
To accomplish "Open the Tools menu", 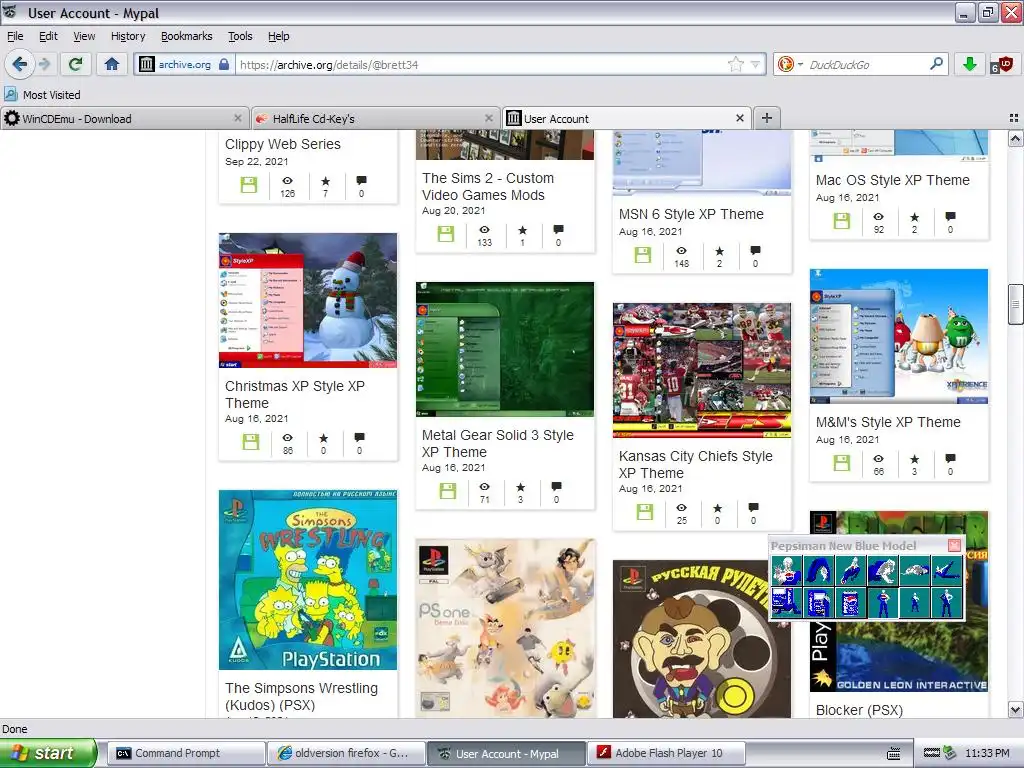I will tap(240, 37).
